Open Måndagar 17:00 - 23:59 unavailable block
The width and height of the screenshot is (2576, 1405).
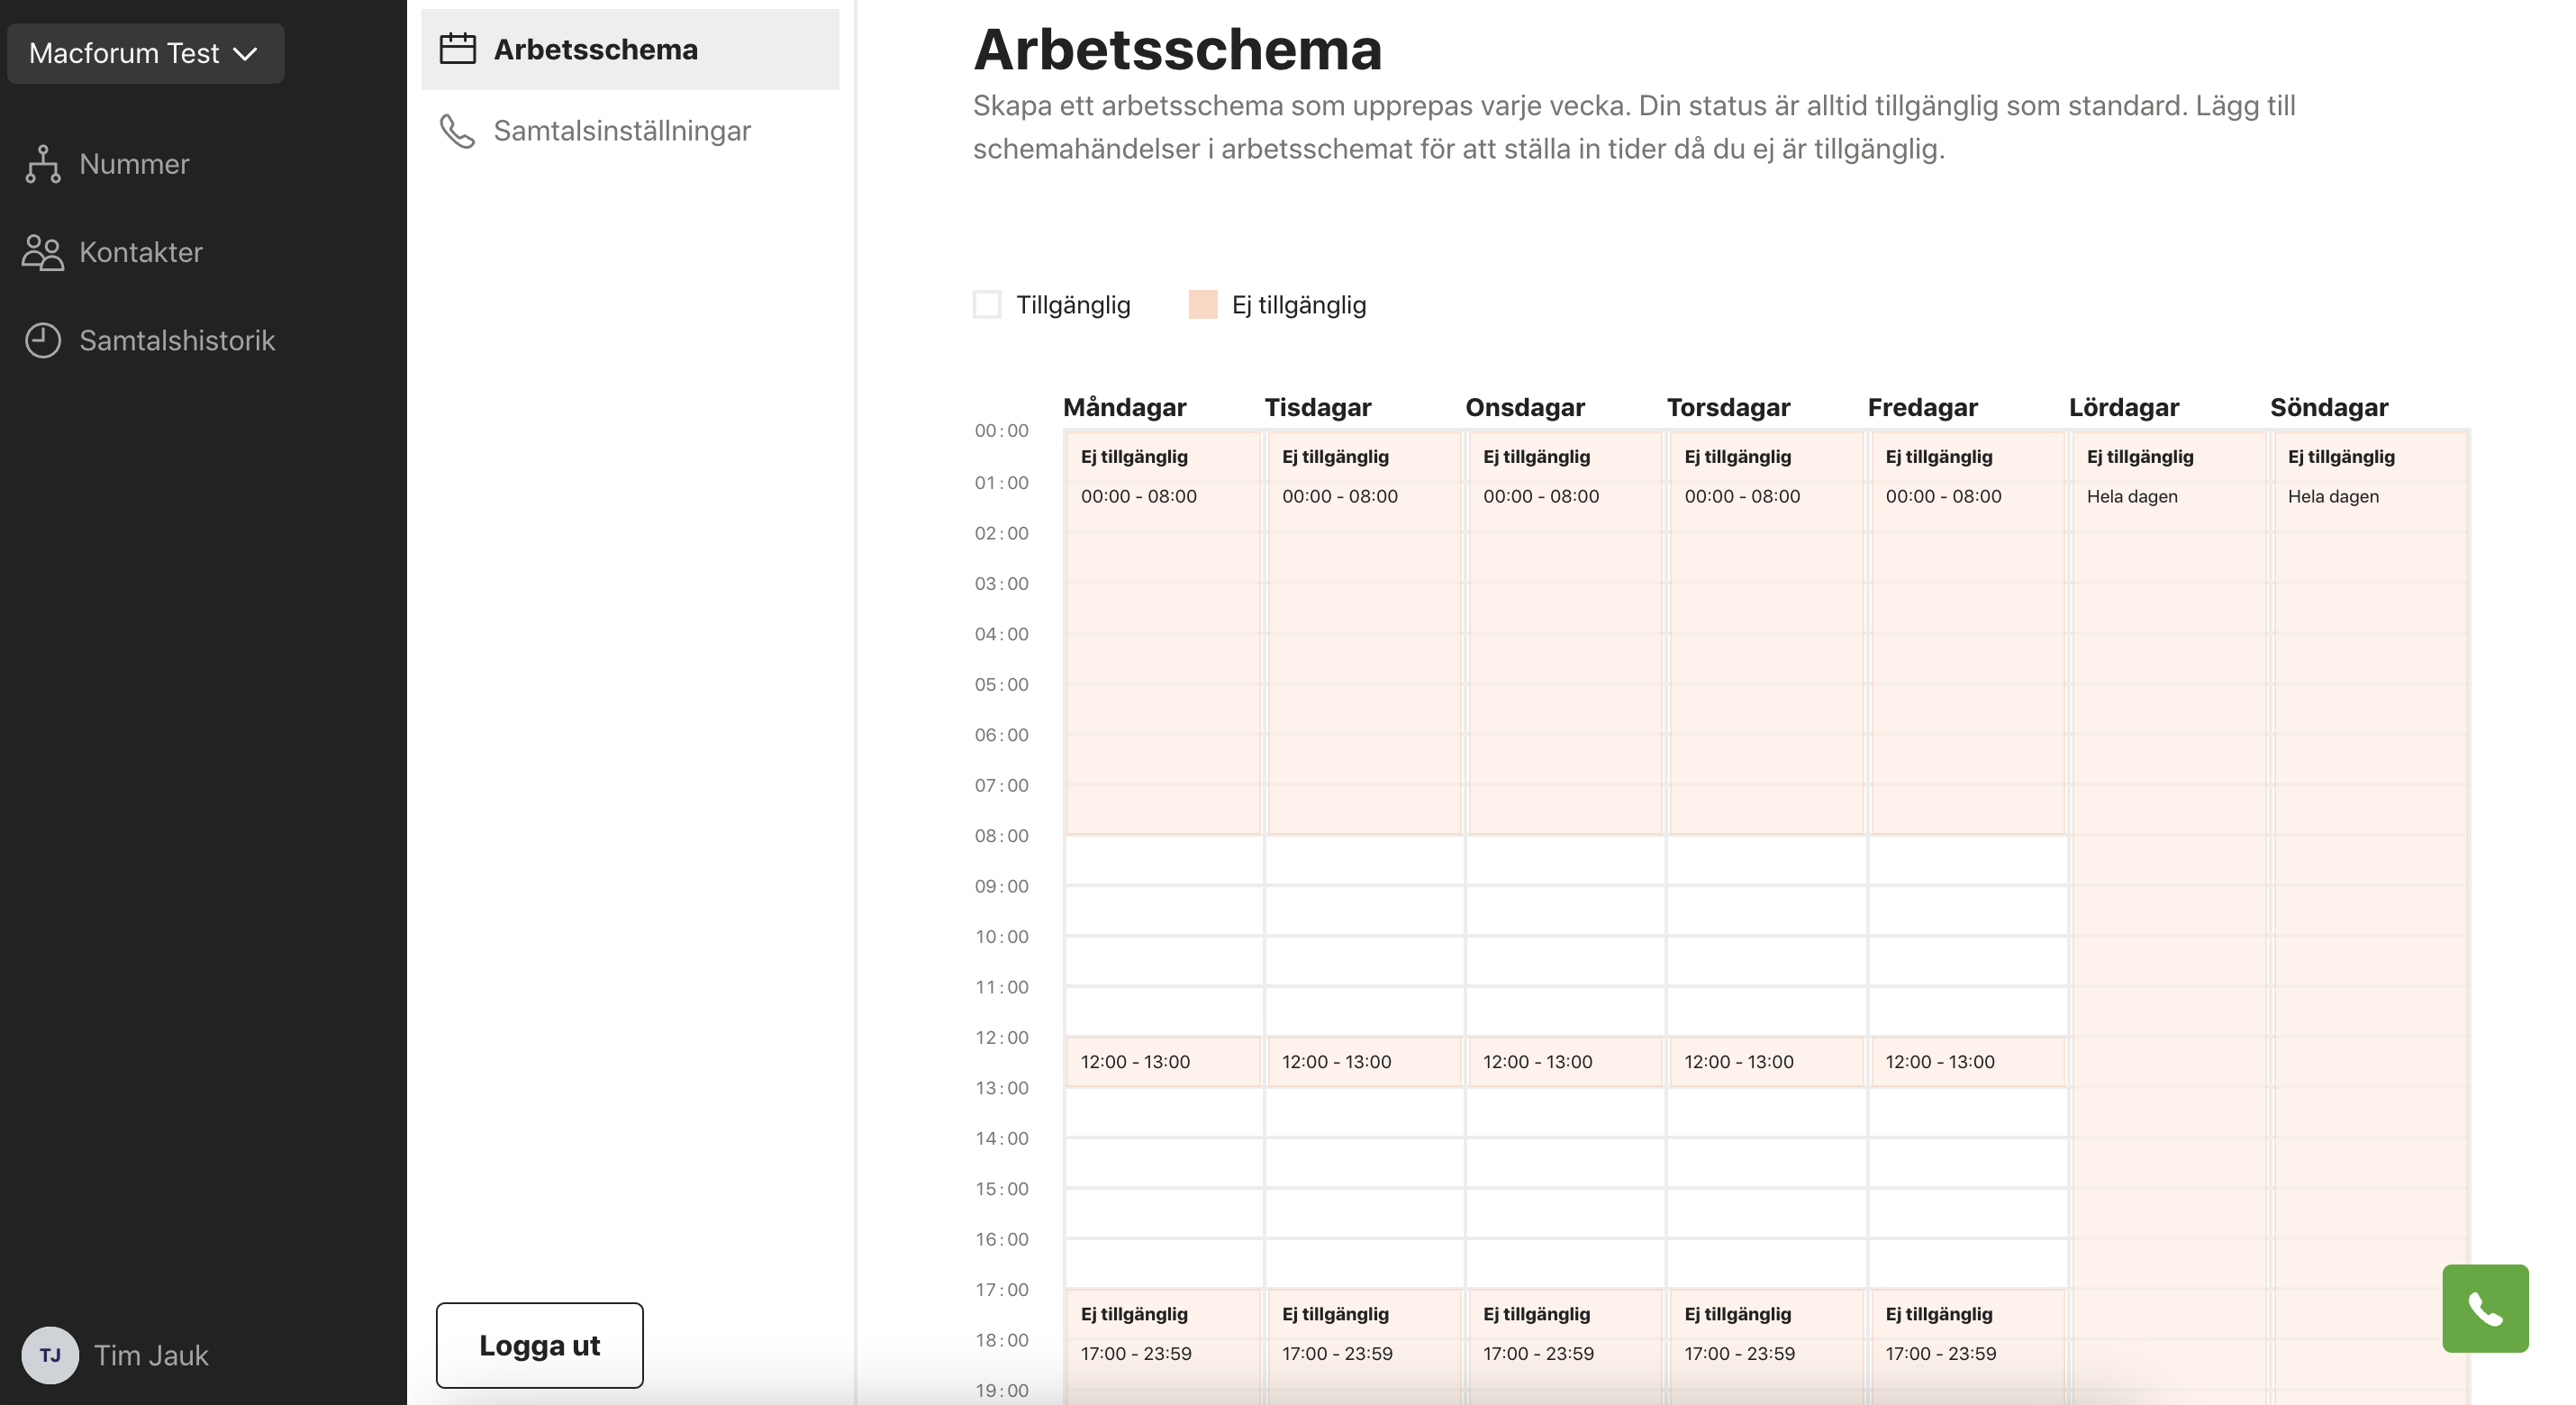(1163, 1347)
